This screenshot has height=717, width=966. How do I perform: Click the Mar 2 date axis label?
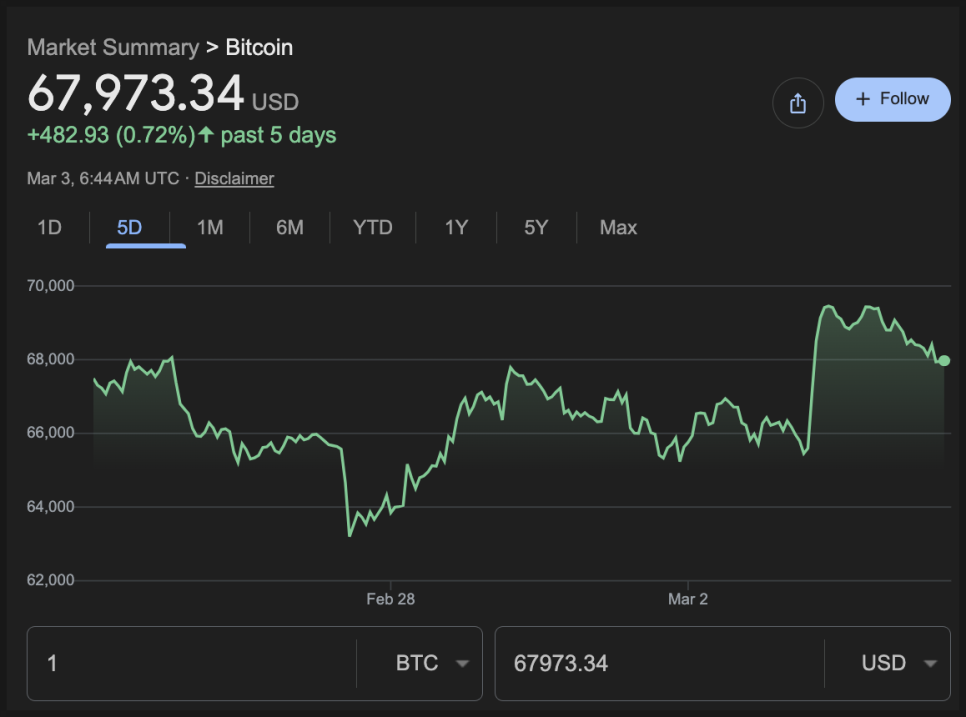[x=688, y=599]
